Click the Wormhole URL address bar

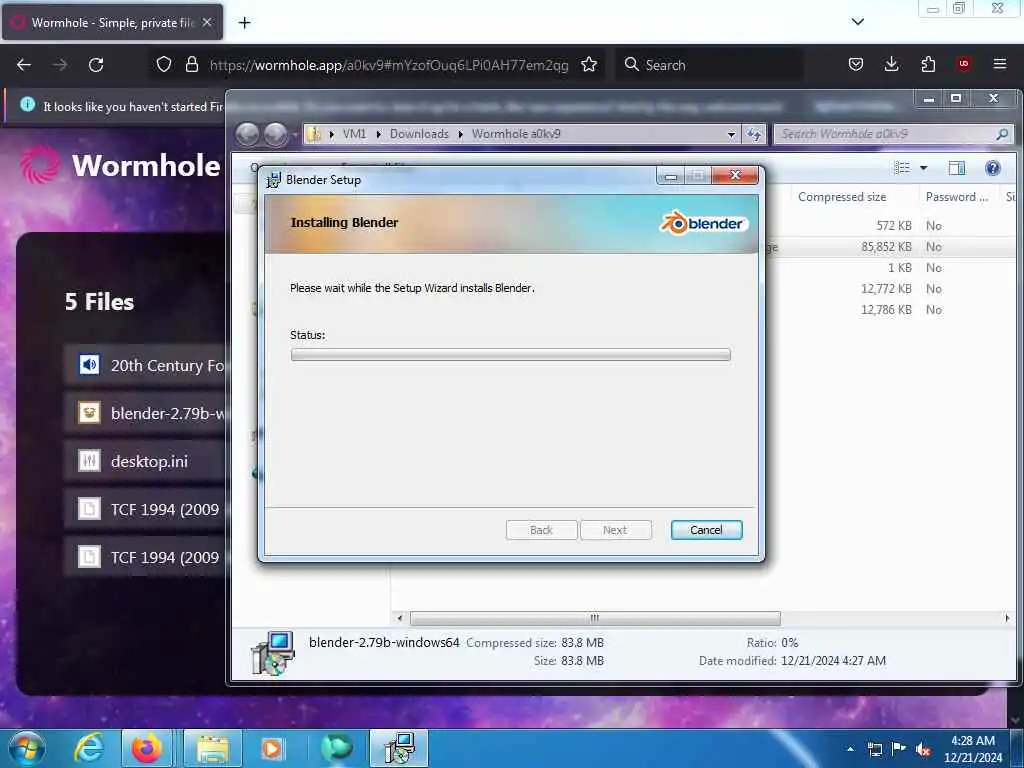coord(389,65)
